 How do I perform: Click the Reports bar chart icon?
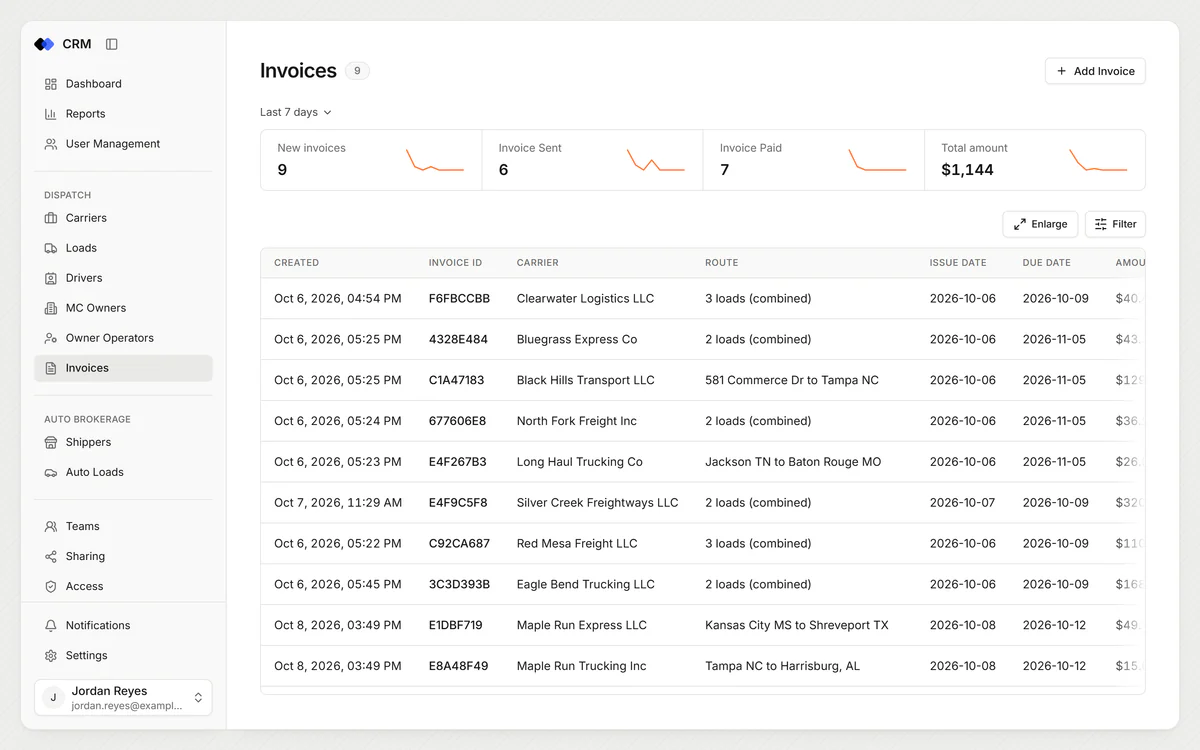click(x=51, y=114)
